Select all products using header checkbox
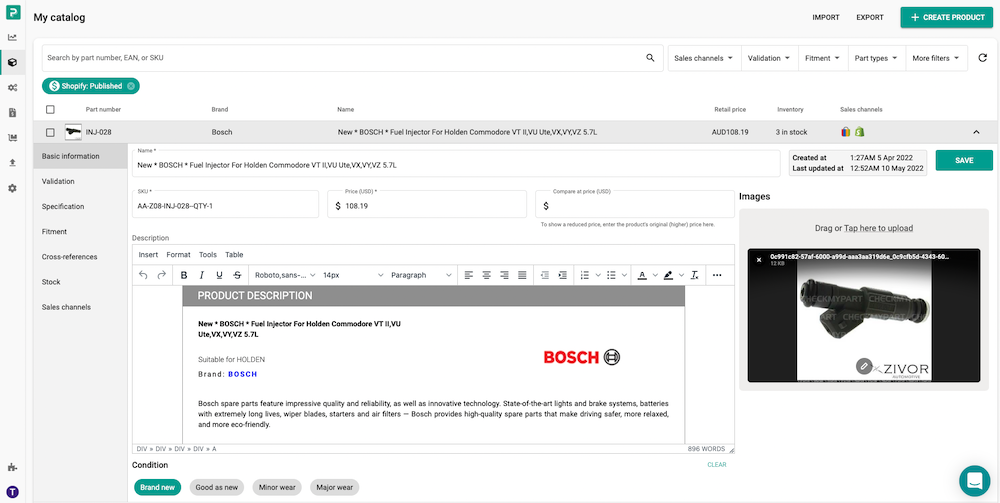 pos(50,109)
